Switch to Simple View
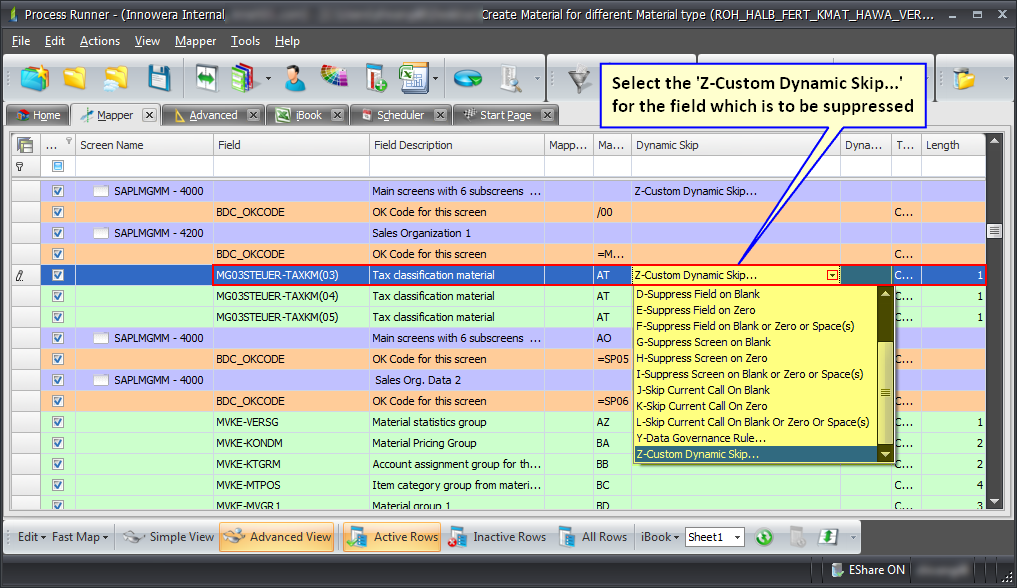Viewport: 1017px width, 588px height. (169, 537)
